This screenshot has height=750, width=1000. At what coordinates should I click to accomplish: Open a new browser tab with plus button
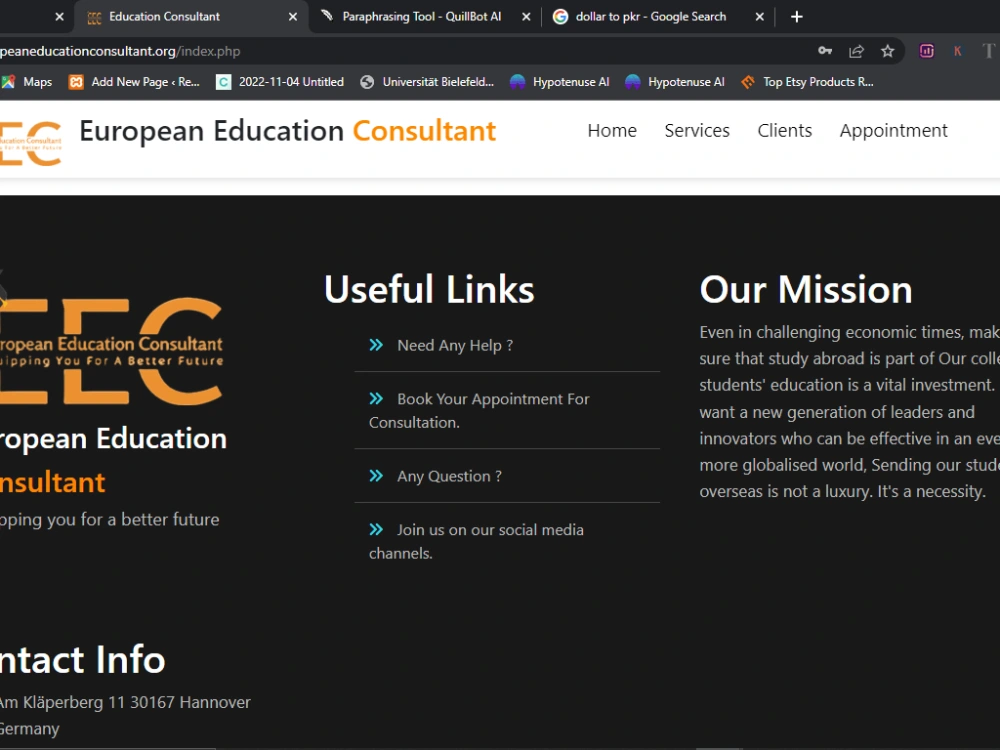coord(797,17)
